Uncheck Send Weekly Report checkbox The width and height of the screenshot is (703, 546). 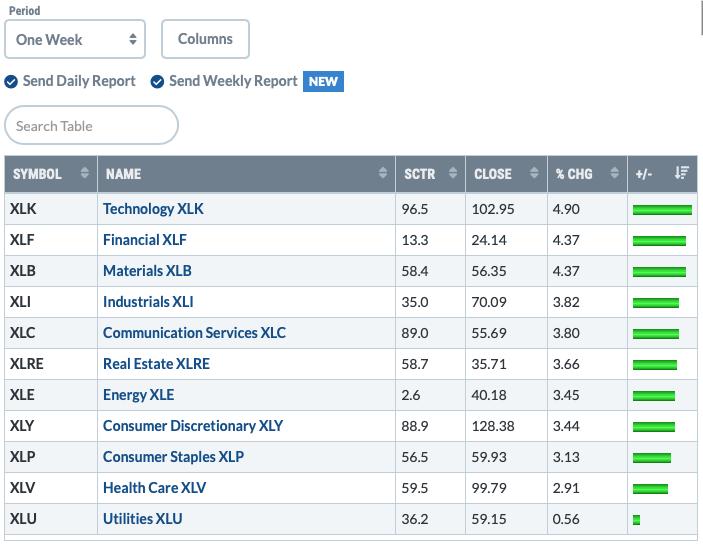(157, 82)
